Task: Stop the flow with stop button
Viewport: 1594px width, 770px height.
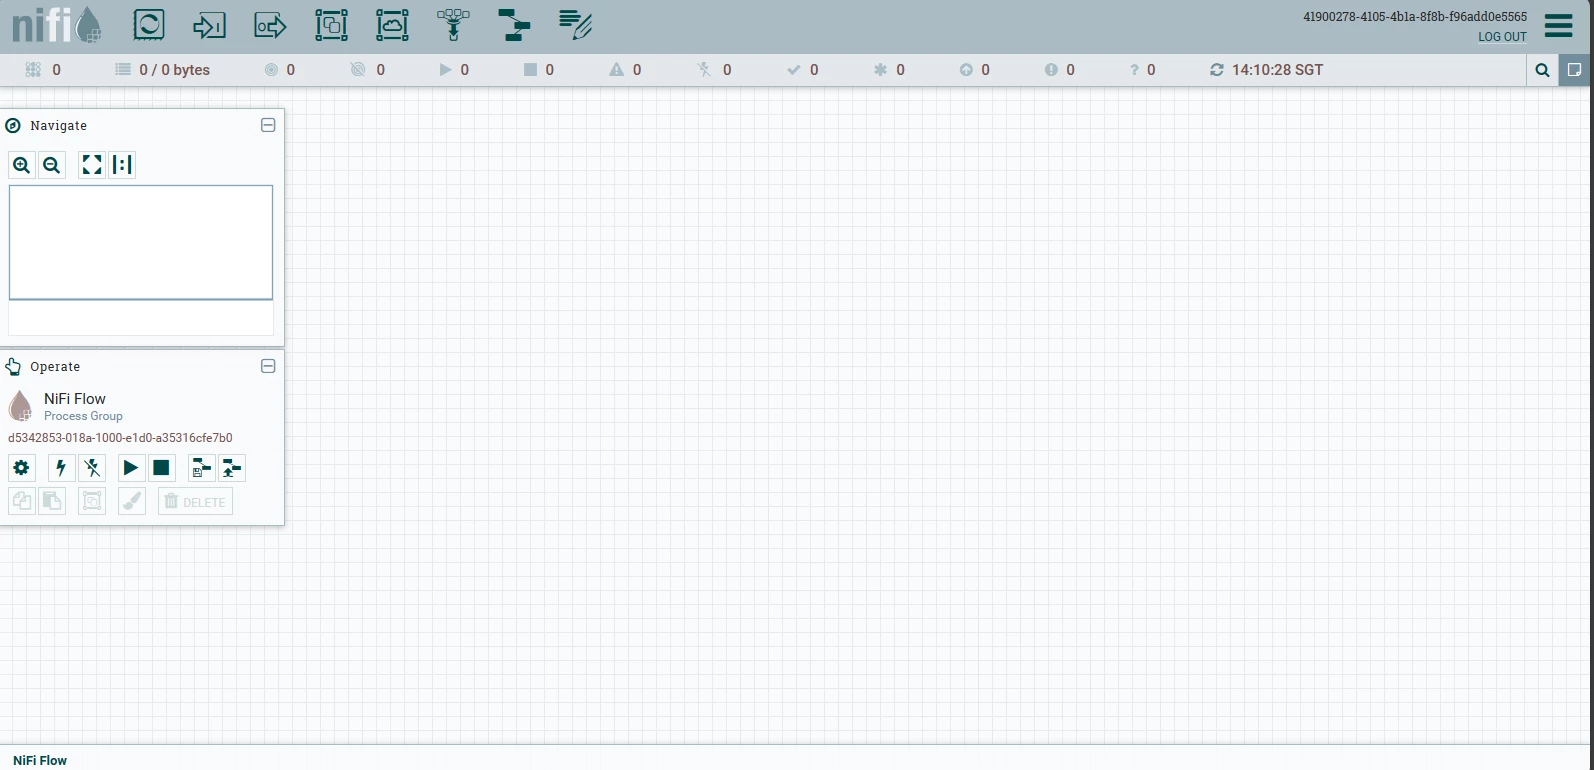Action: pyautogui.click(x=161, y=468)
